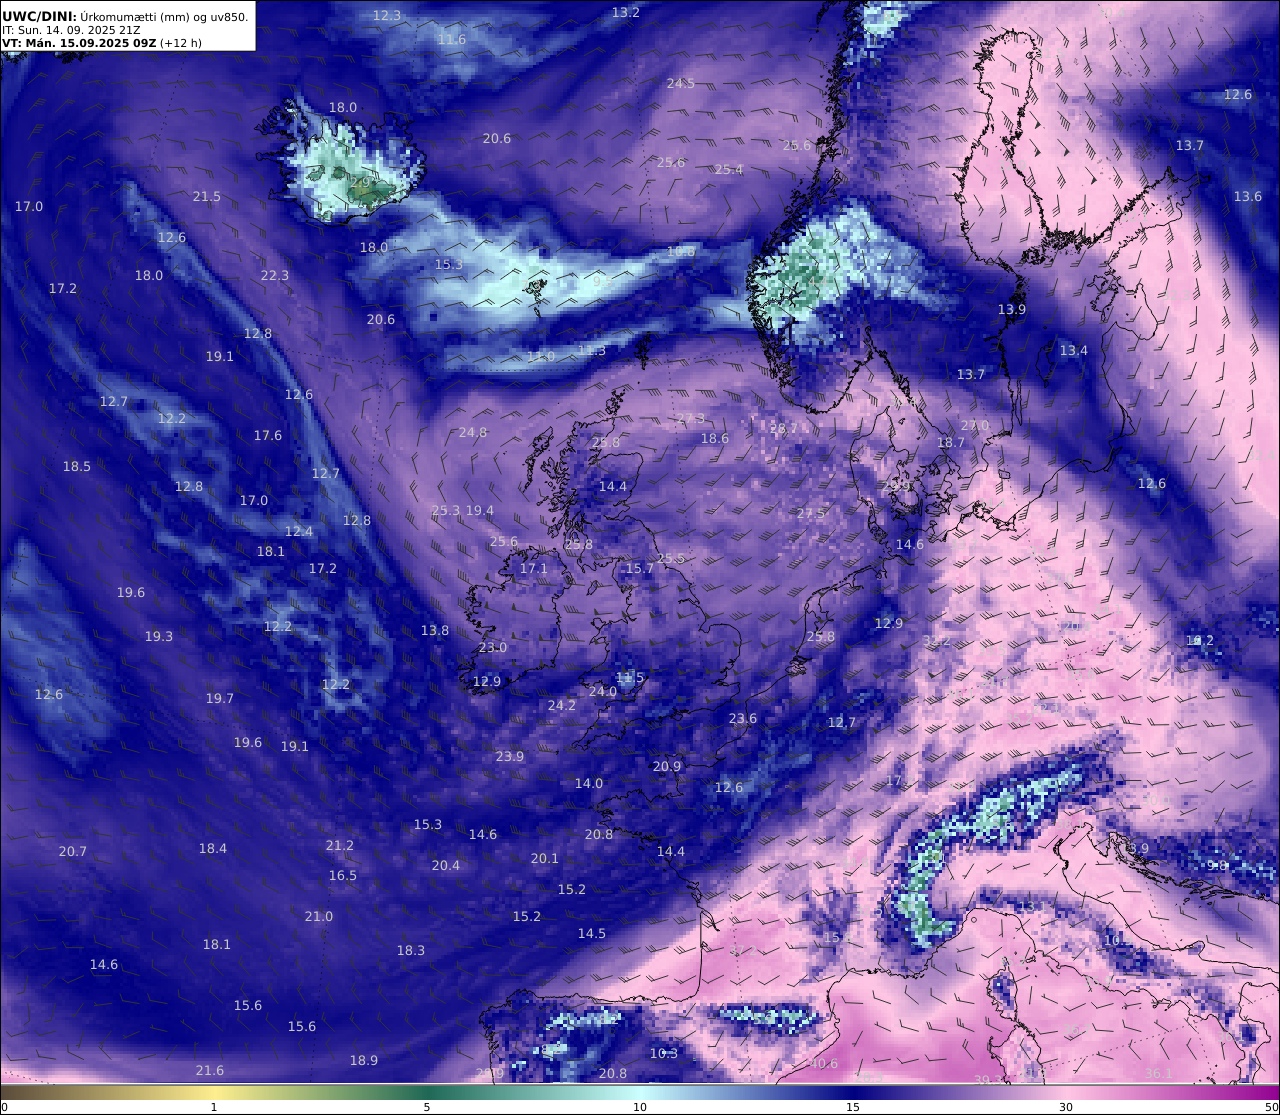
Task: Click the 24.8 value label
Action: [x=473, y=432]
